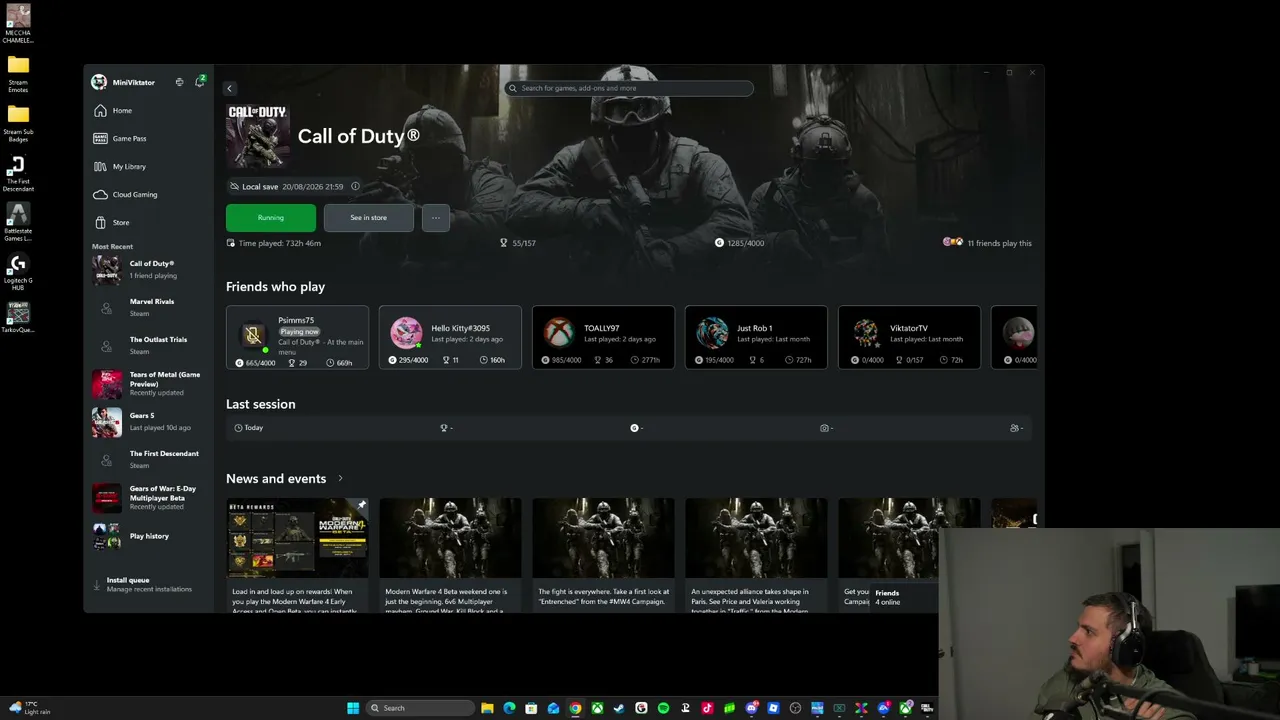The width and height of the screenshot is (1280, 720).
Task: Open Play history
Action: click(x=148, y=536)
